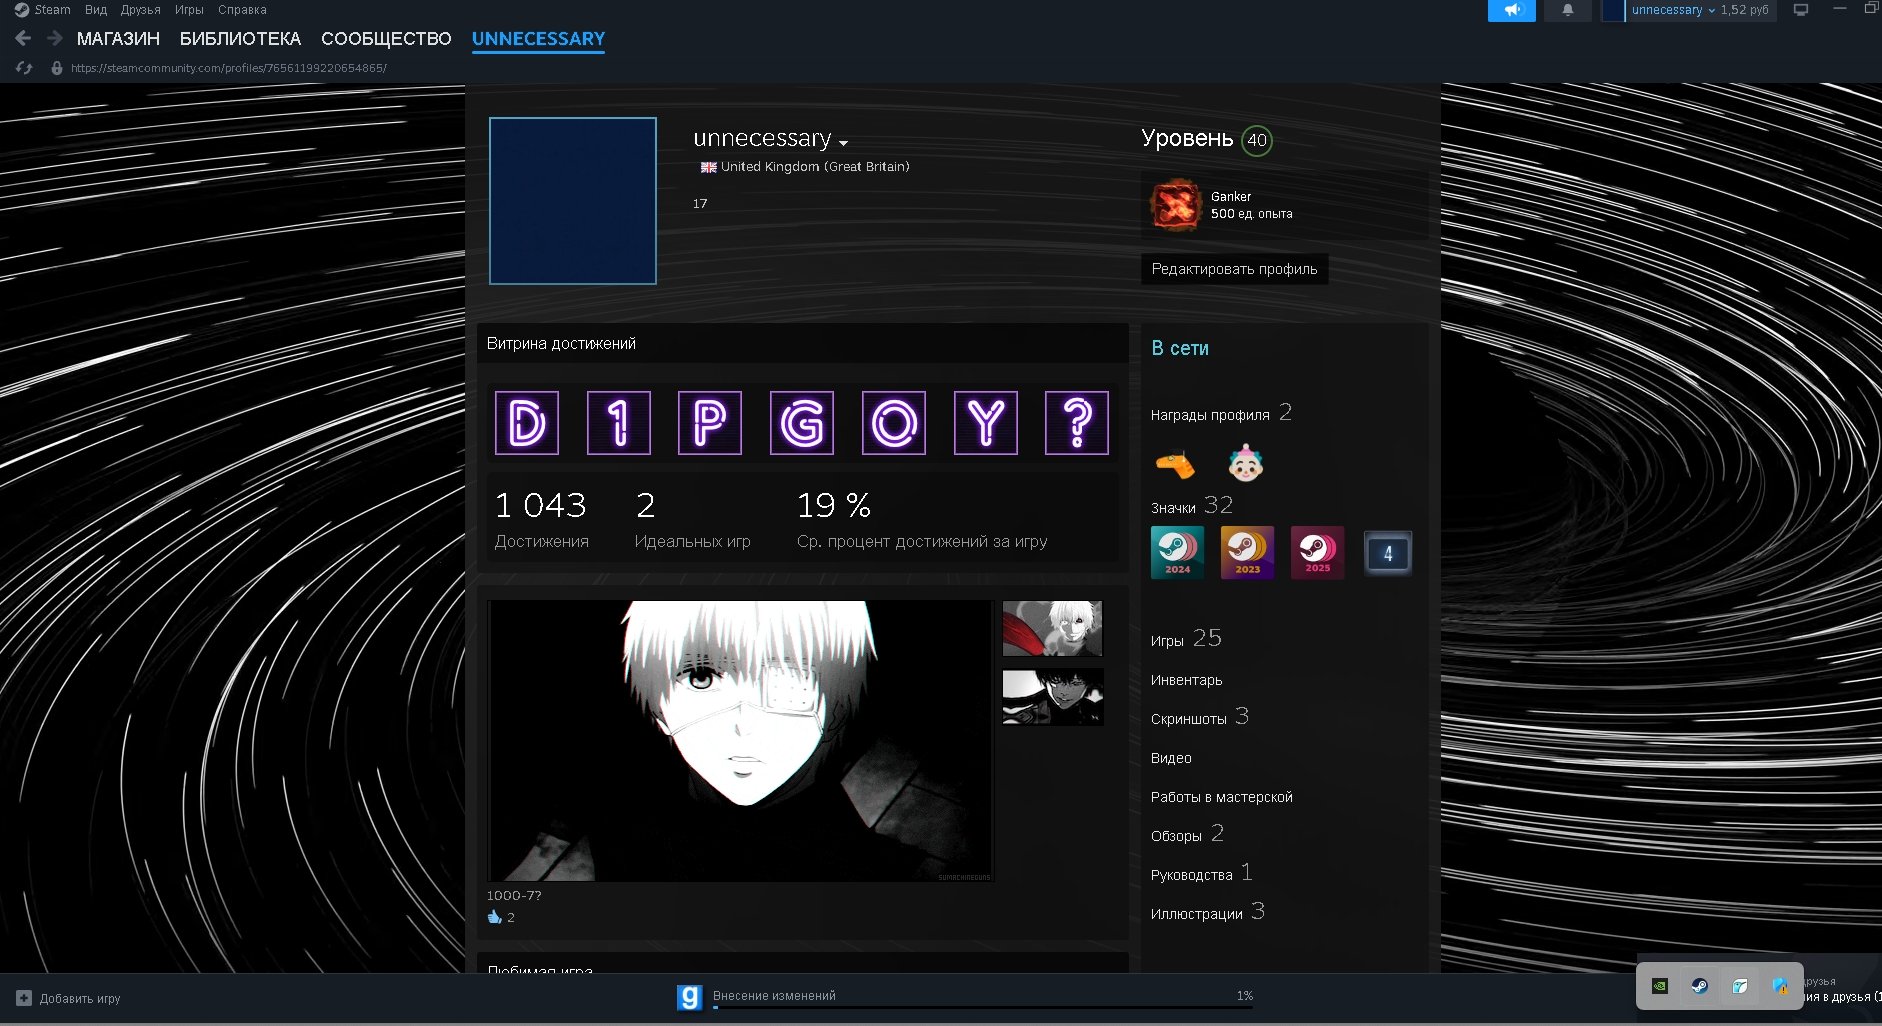
Task: Open the Игры menu
Action: click(189, 10)
